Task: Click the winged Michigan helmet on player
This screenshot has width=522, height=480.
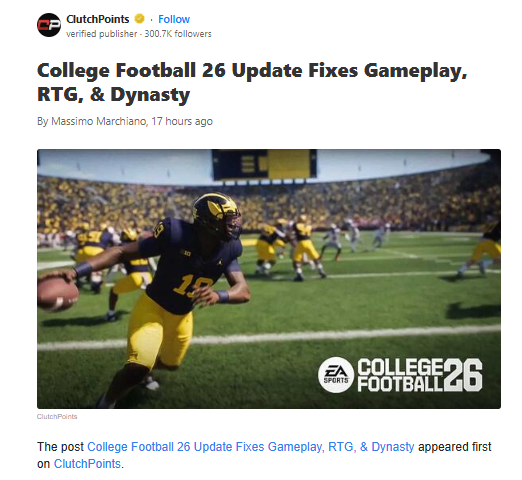Action: click(x=217, y=215)
